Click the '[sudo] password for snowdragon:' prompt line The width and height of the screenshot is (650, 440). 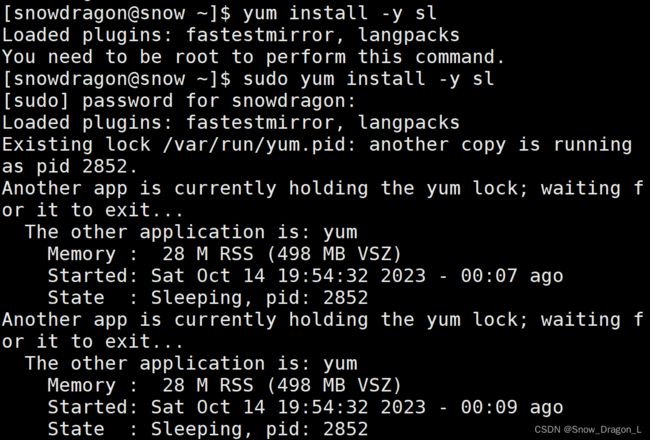[179, 101]
